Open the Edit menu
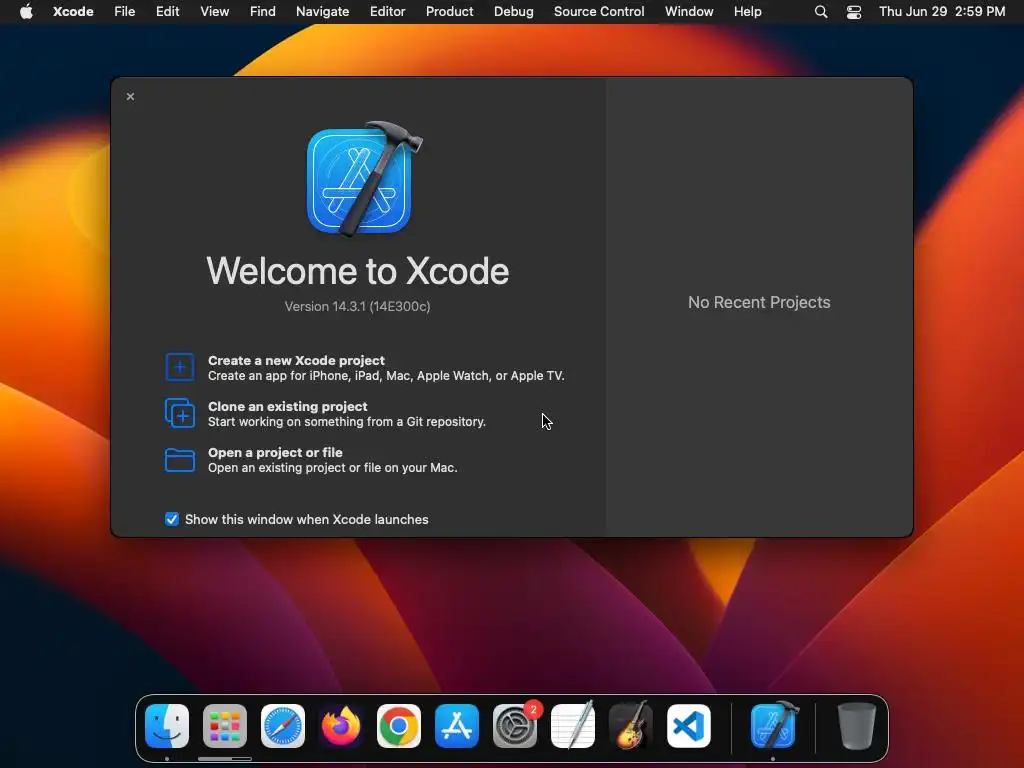 coord(168,11)
